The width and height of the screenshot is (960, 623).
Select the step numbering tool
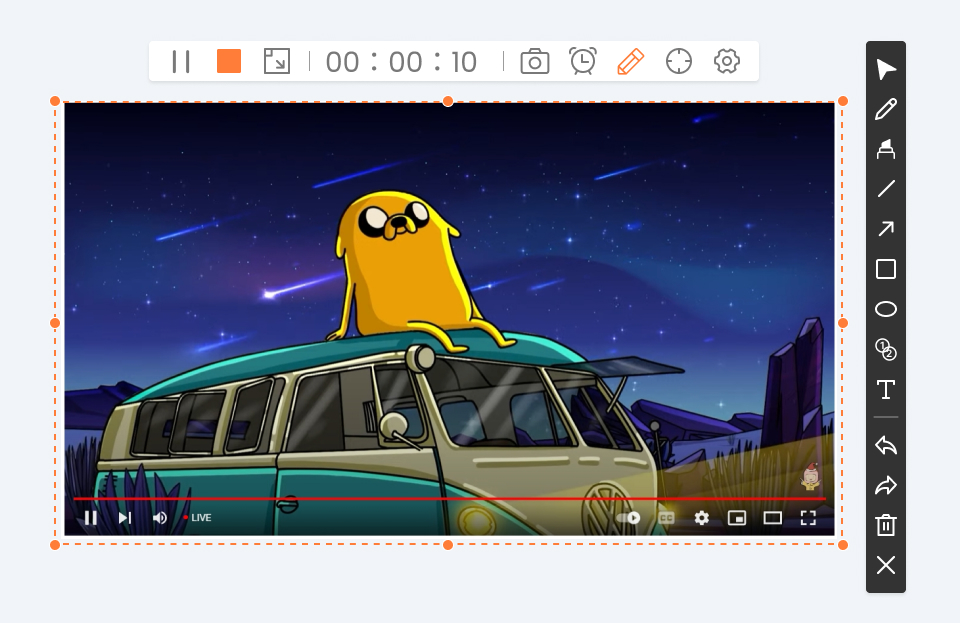pyautogui.click(x=885, y=351)
